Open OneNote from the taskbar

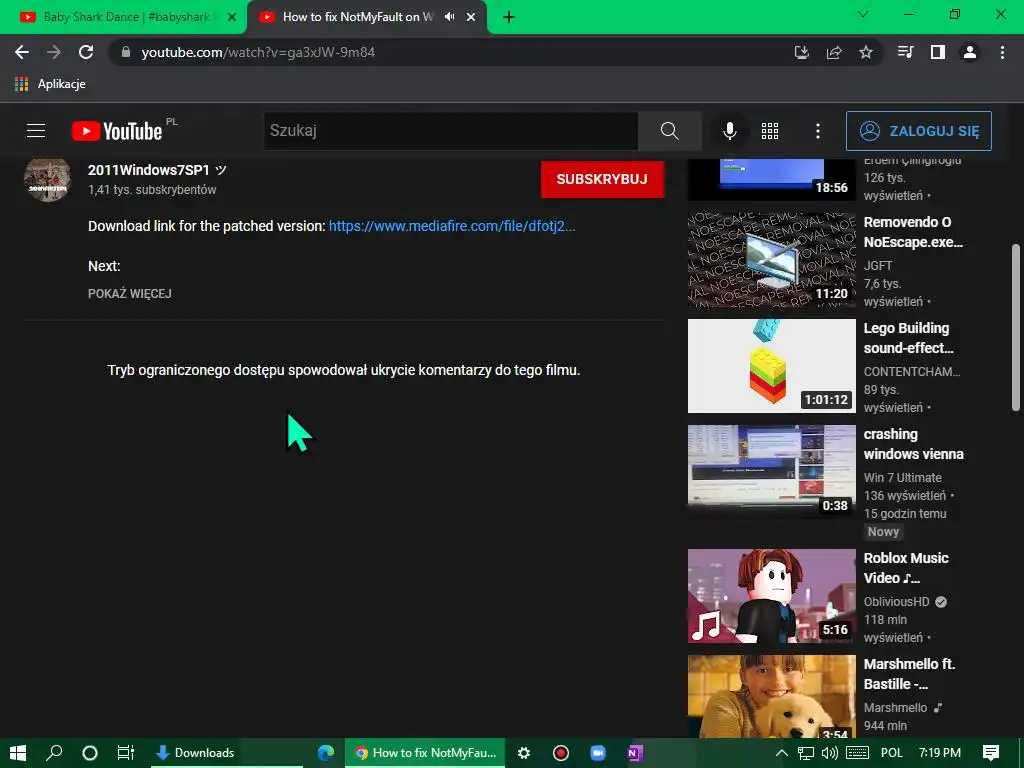[x=635, y=753]
